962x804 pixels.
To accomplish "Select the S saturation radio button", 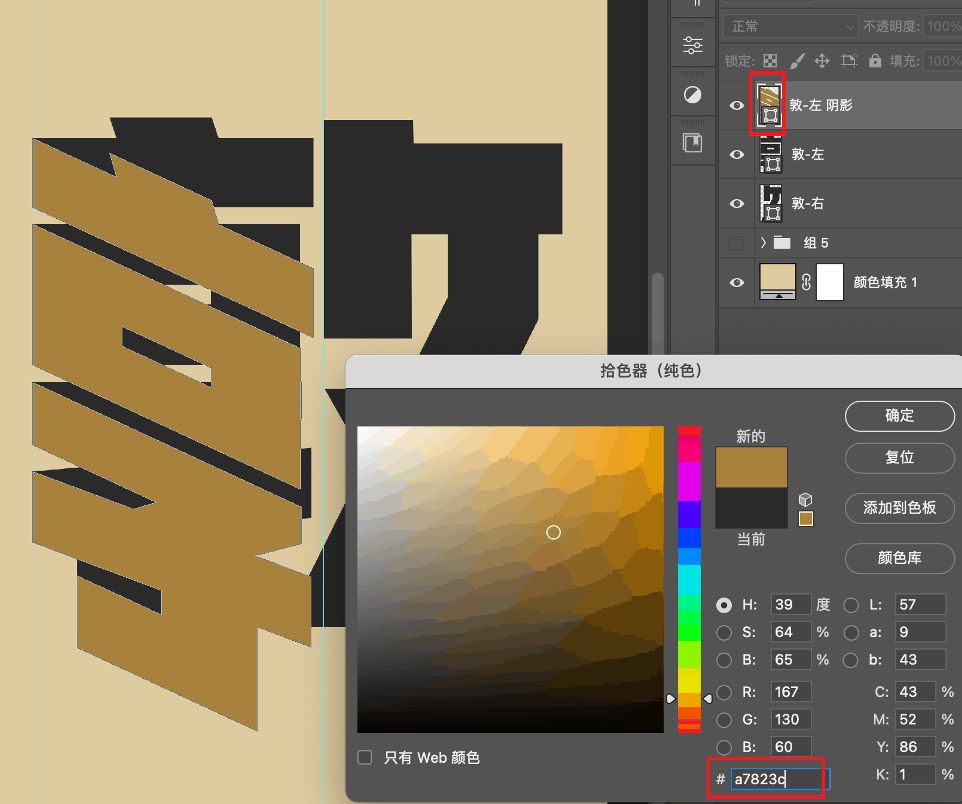I will click(x=724, y=632).
